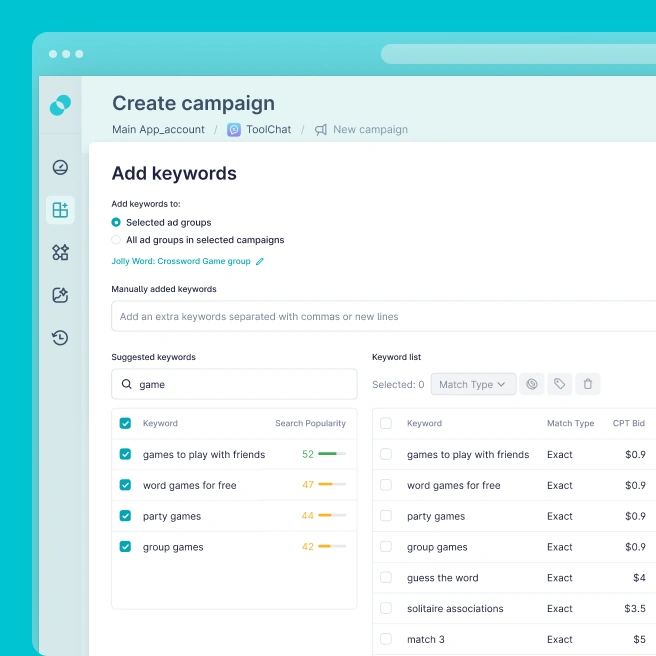This screenshot has width=656, height=656.
Task: Click the trash delete icon in keyword list toolbar
Action: 588,384
